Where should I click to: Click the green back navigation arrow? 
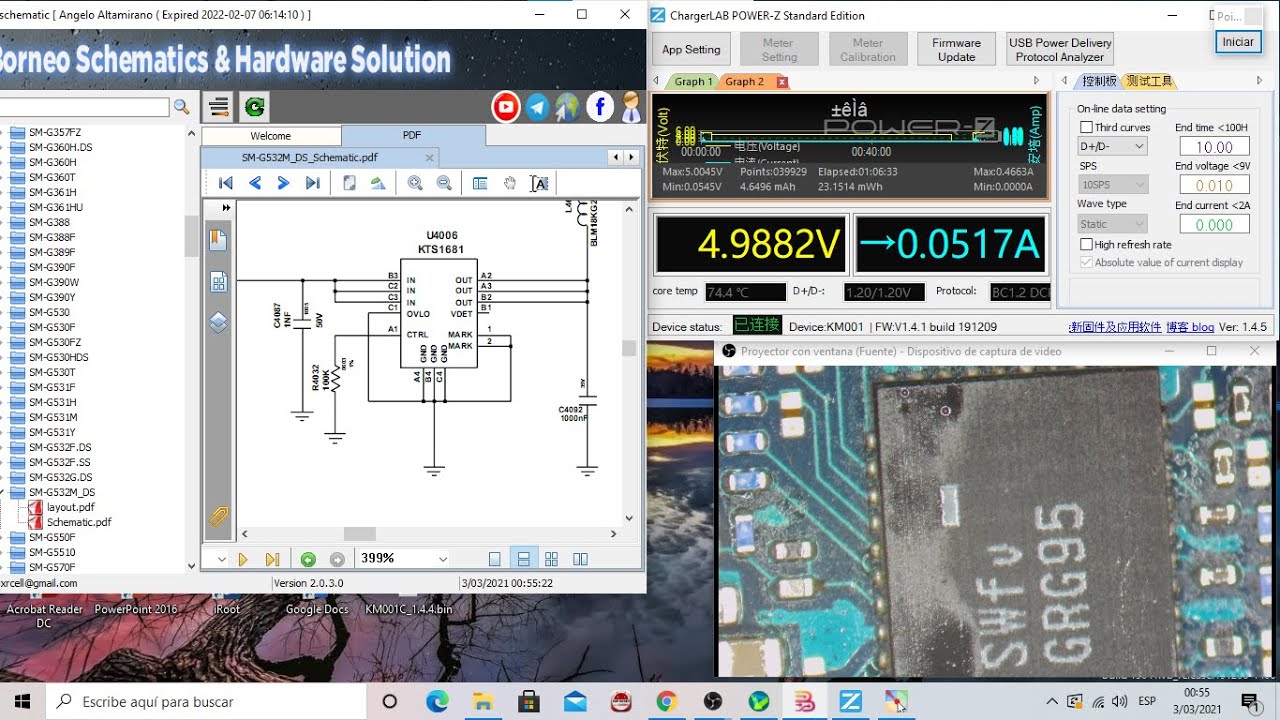coord(308,559)
